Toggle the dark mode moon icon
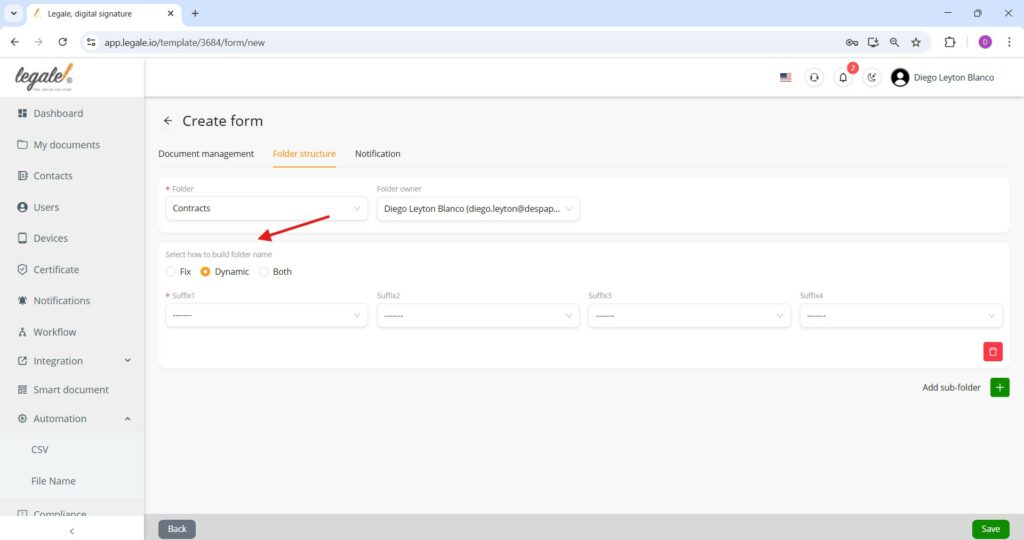1024x540 pixels. tap(872, 77)
